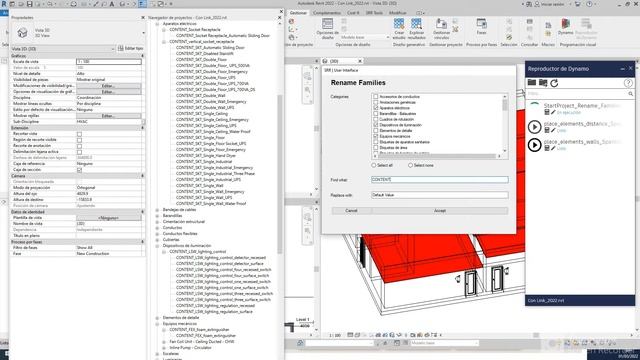Click the 3D view cube icon in Propiedades
This screenshot has width=640, height=360.
(22, 32)
